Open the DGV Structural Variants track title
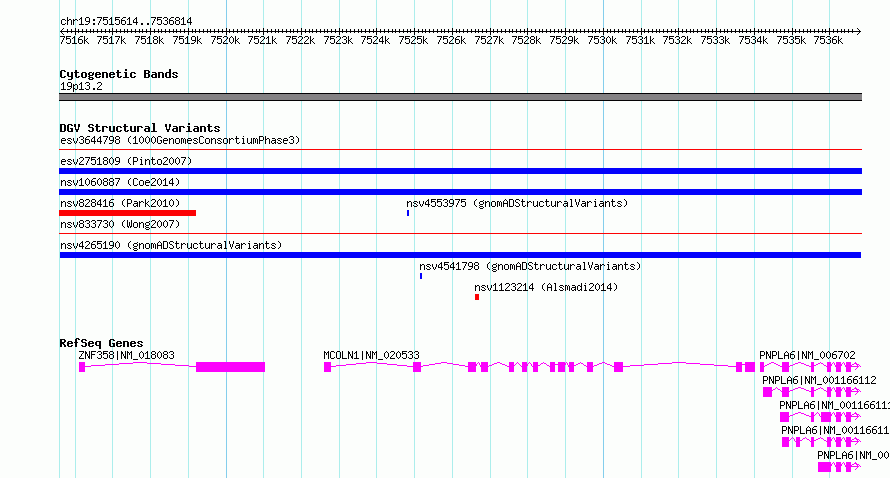890x478 pixels. tap(140, 128)
